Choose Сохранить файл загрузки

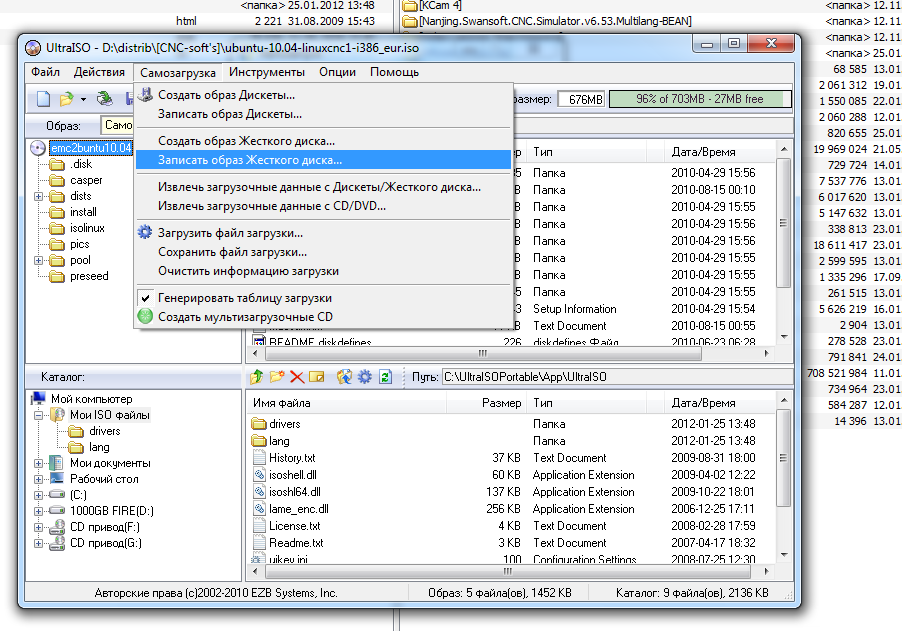coord(323,252)
